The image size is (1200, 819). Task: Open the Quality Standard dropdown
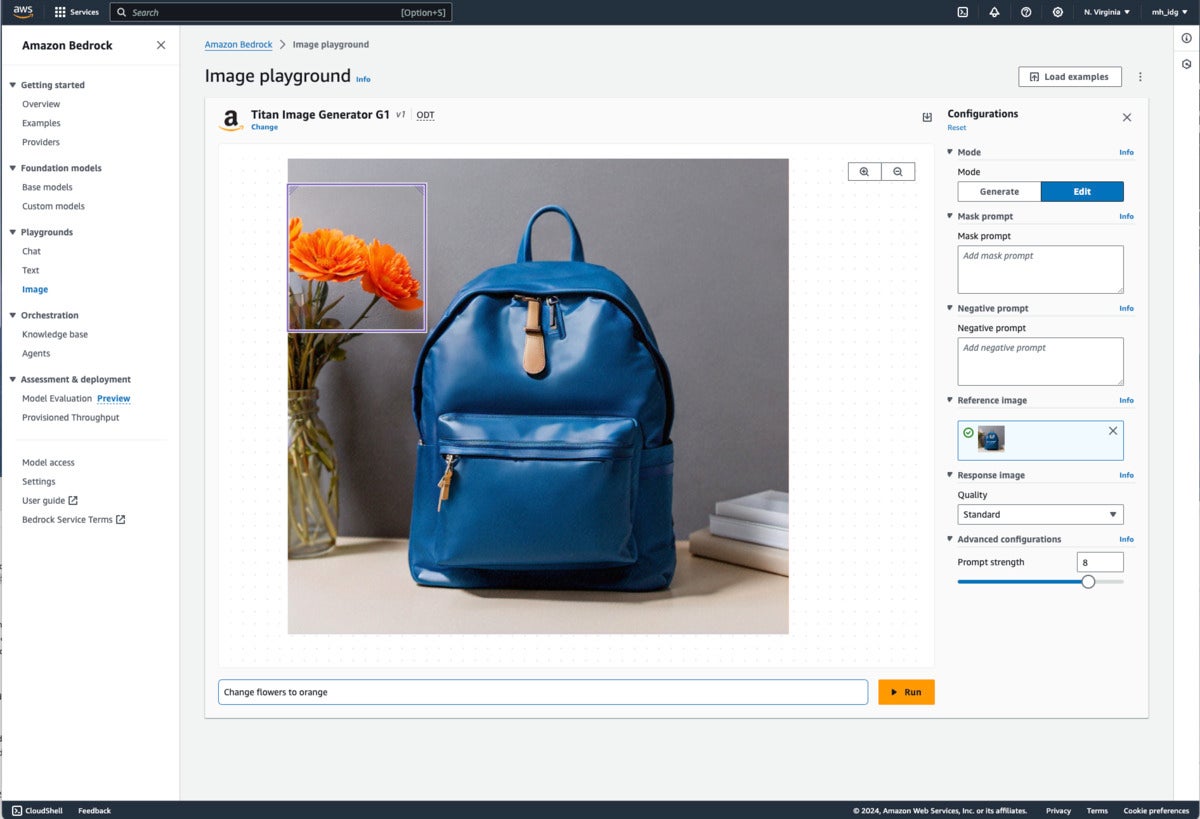[x=1040, y=514]
